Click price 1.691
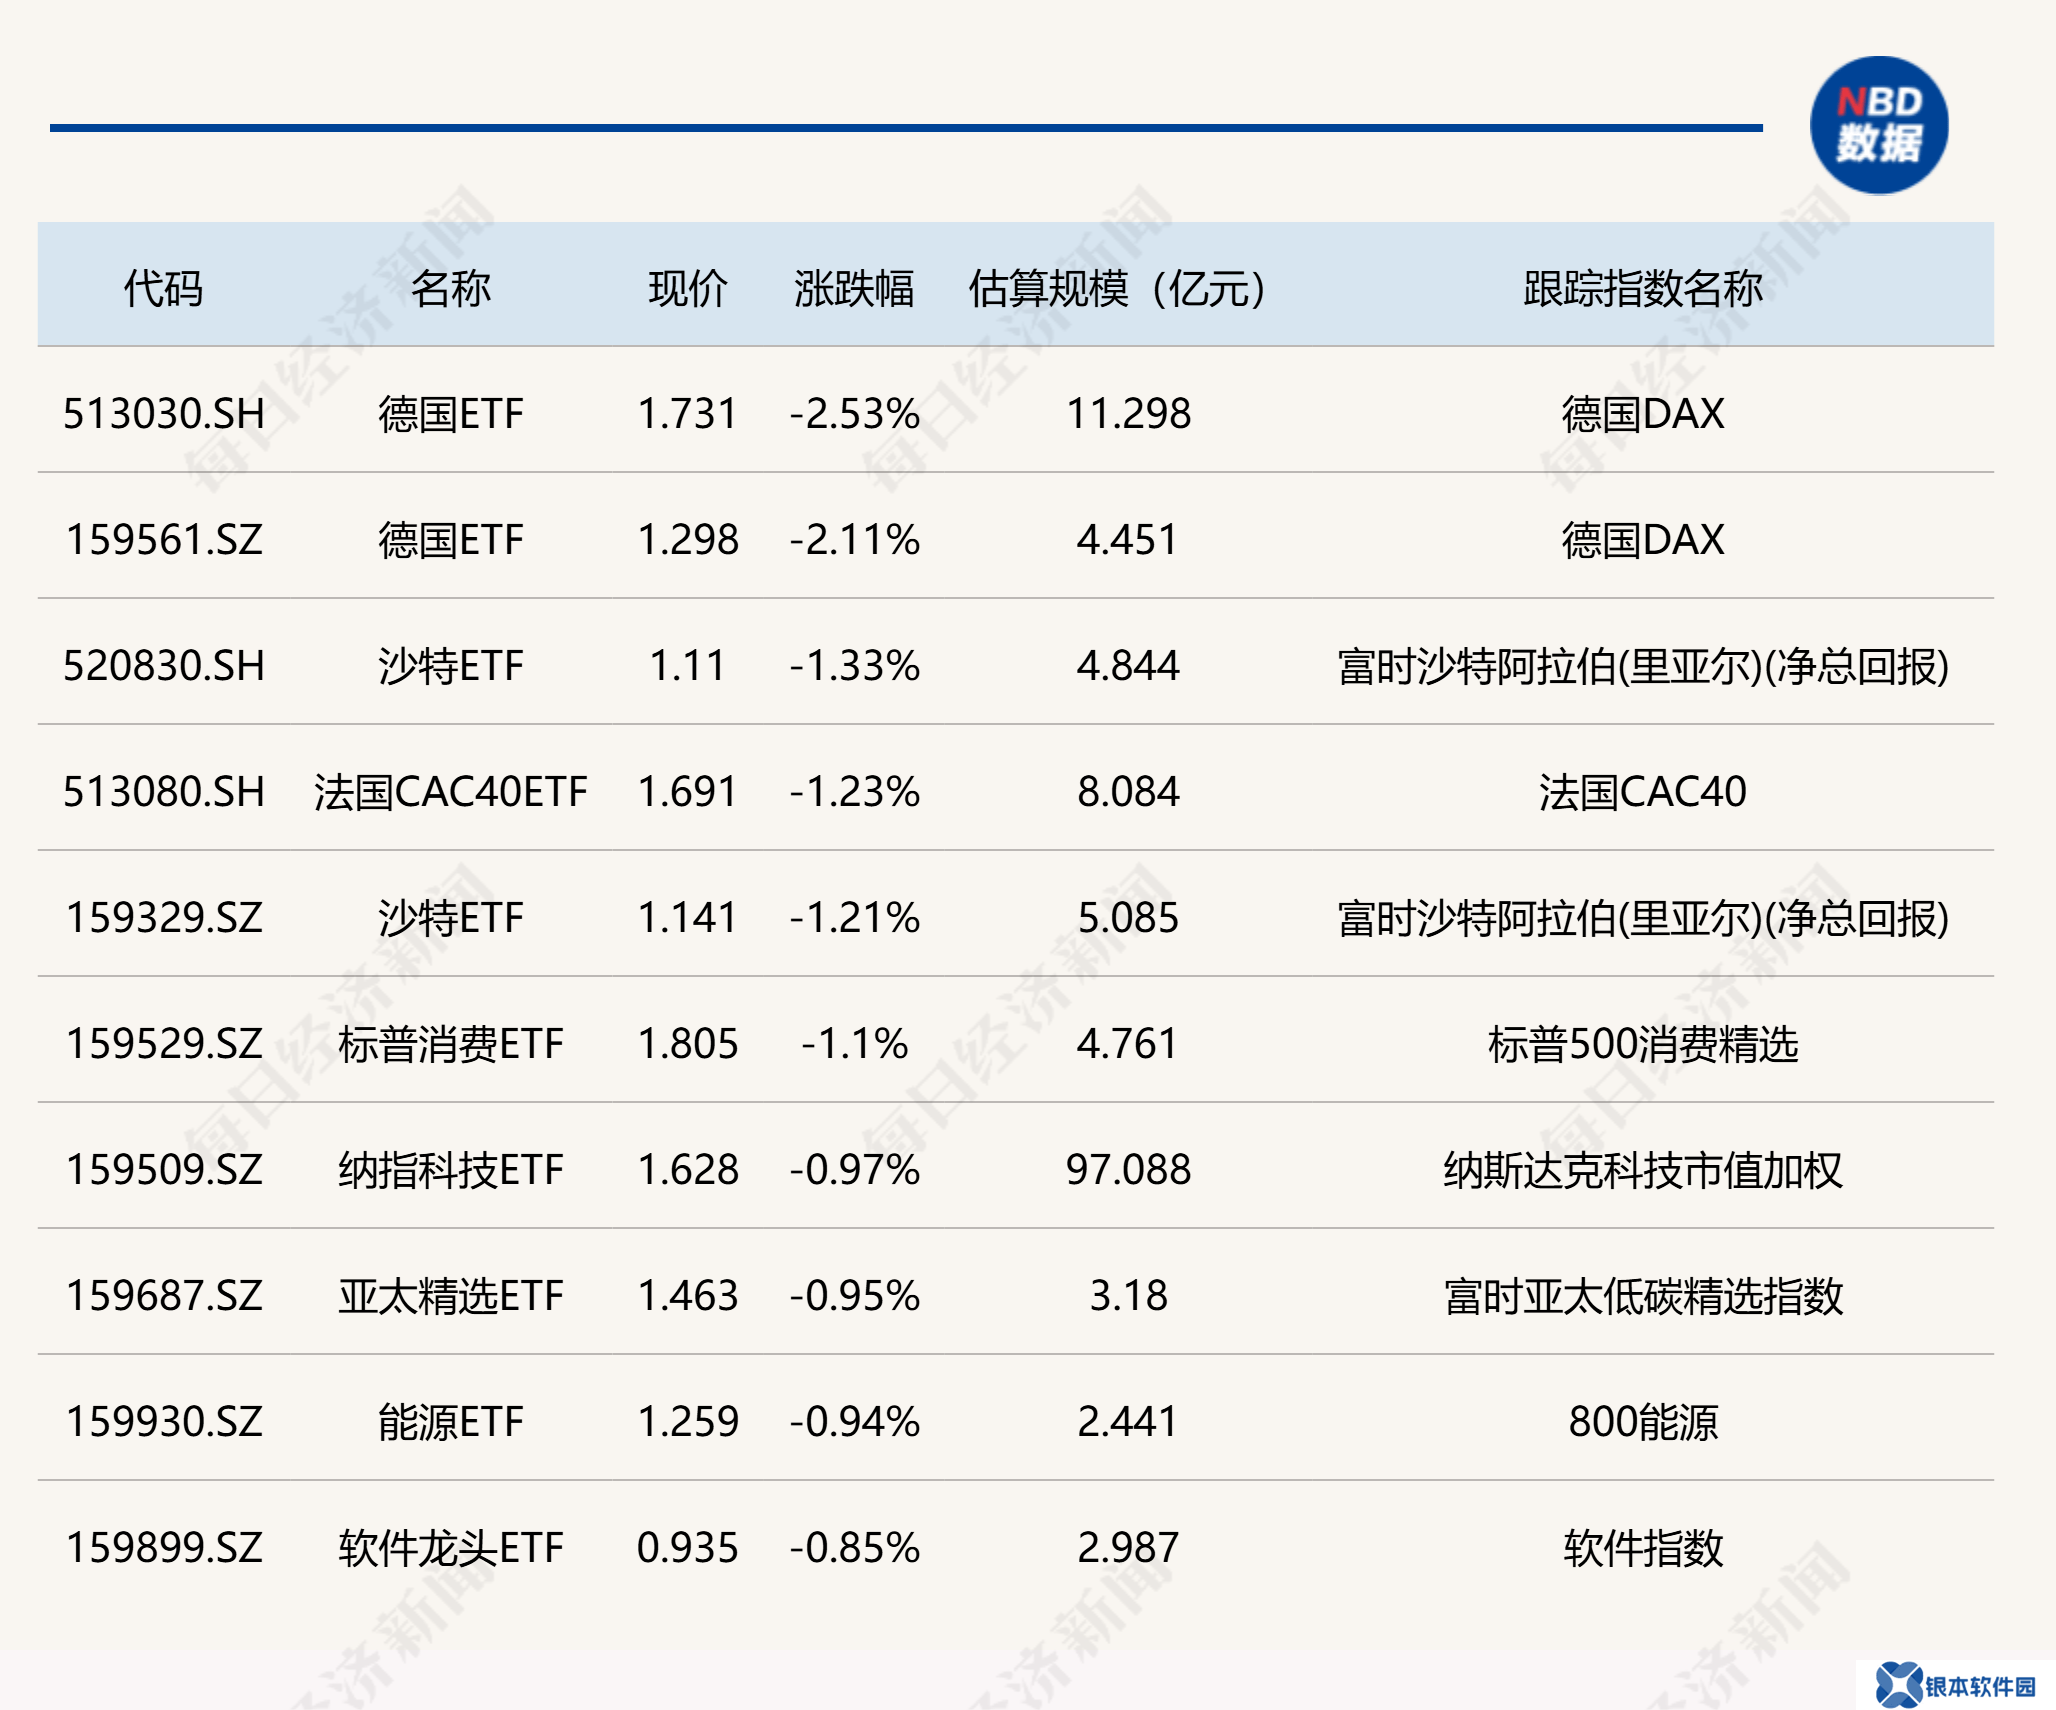Viewport: 2056px width, 1710px height. coord(688,792)
